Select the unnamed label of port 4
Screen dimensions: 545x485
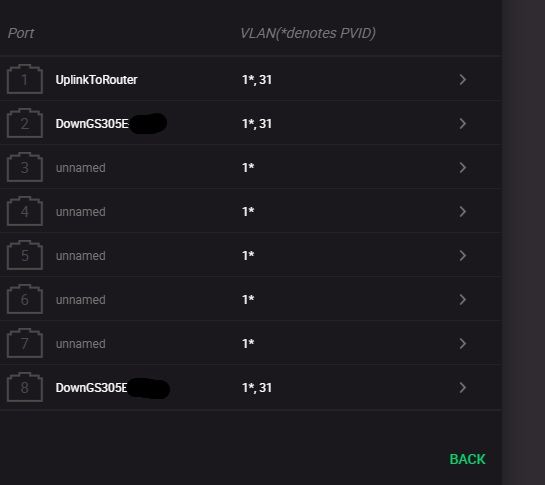pos(81,212)
